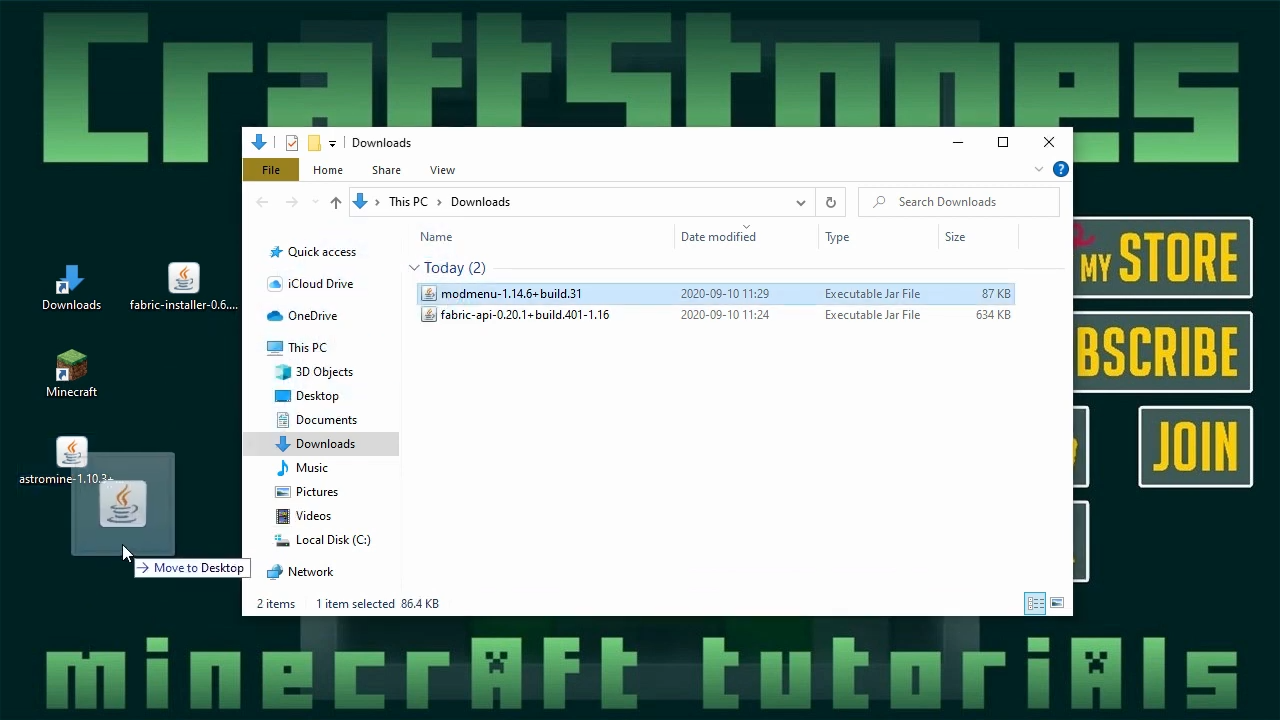Viewport: 1280px width, 720px height.
Task: Open Pictures folder in sidebar
Action: pyautogui.click(x=307, y=492)
